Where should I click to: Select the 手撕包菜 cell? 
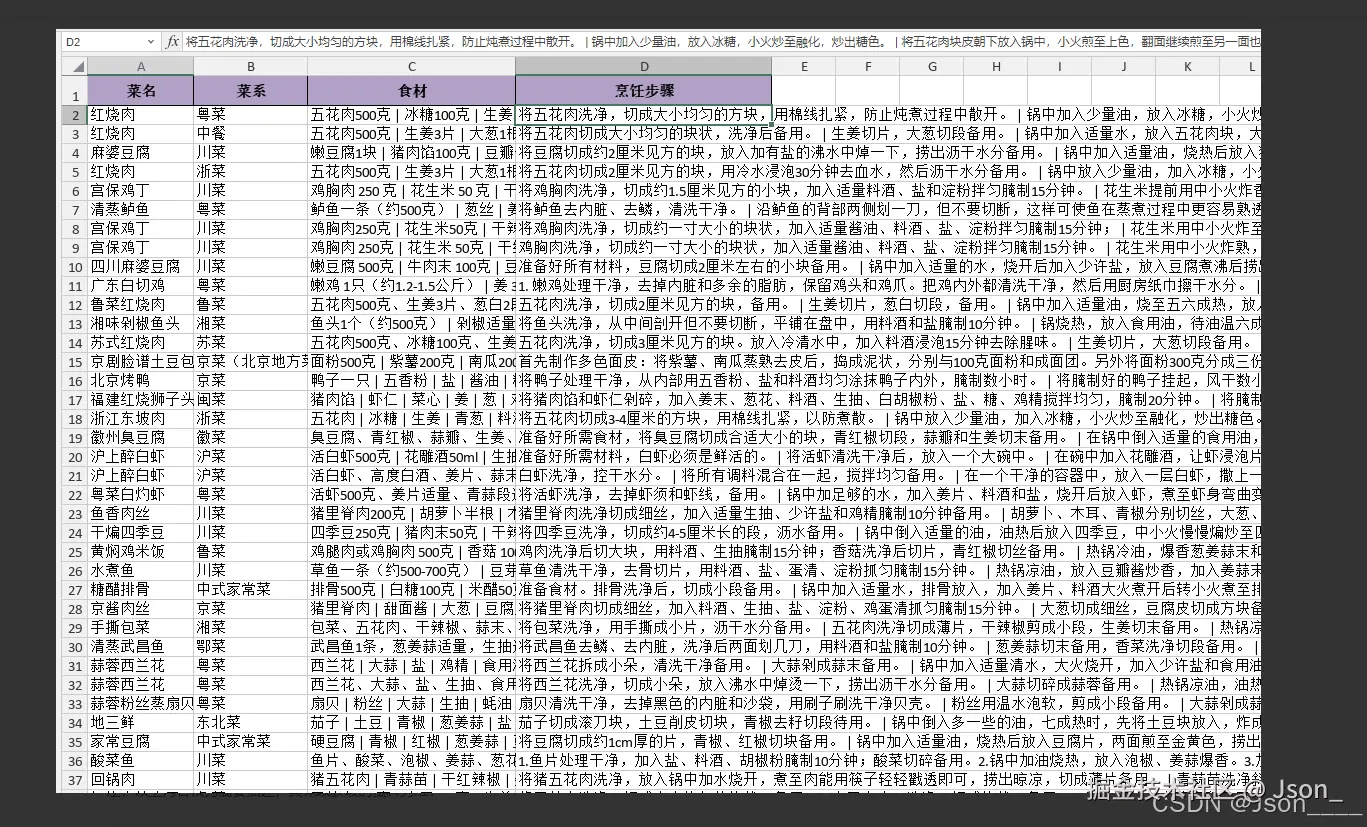(x=140, y=627)
